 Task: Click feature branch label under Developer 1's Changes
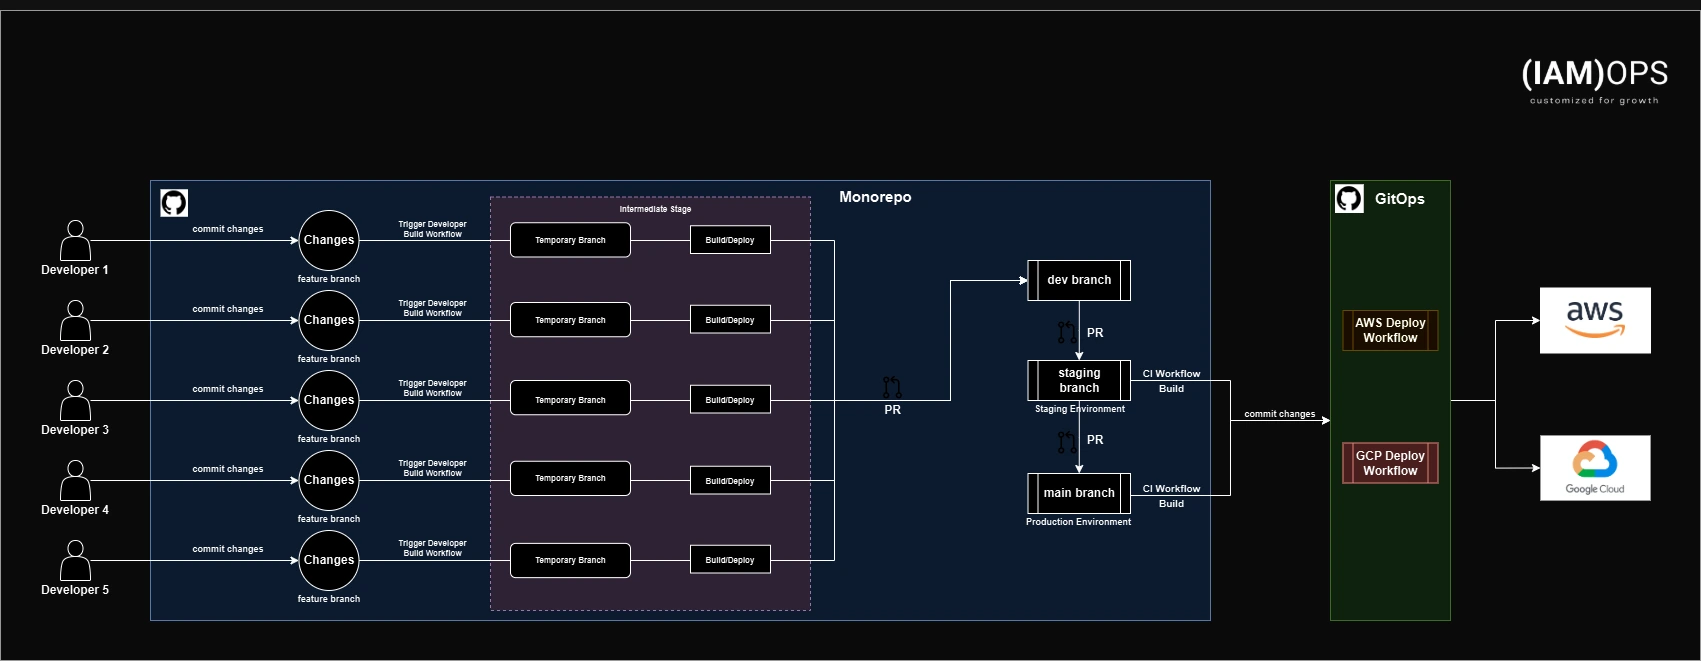pos(329,279)
